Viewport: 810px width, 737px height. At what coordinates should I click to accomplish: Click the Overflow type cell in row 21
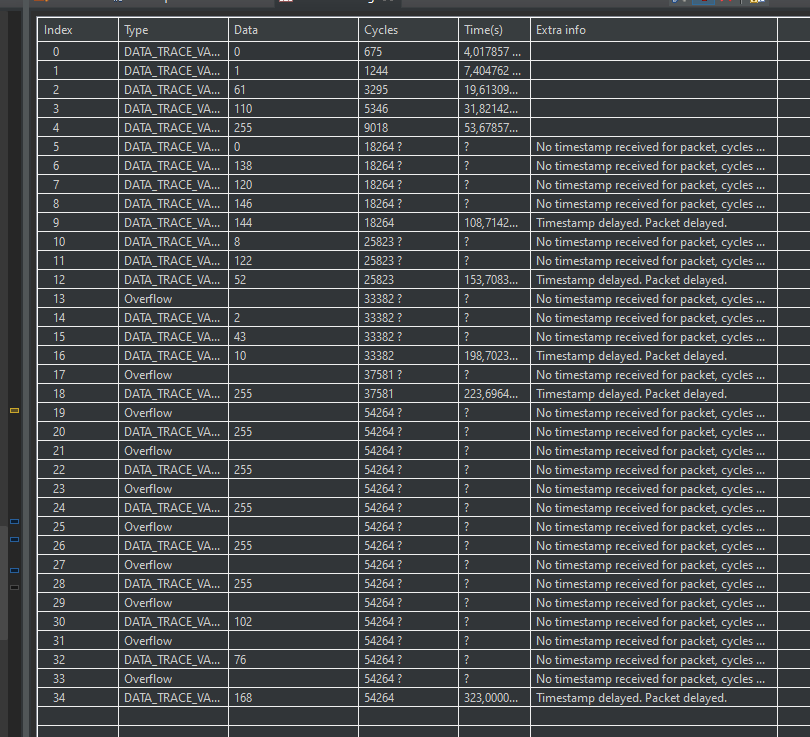(173, 451)
